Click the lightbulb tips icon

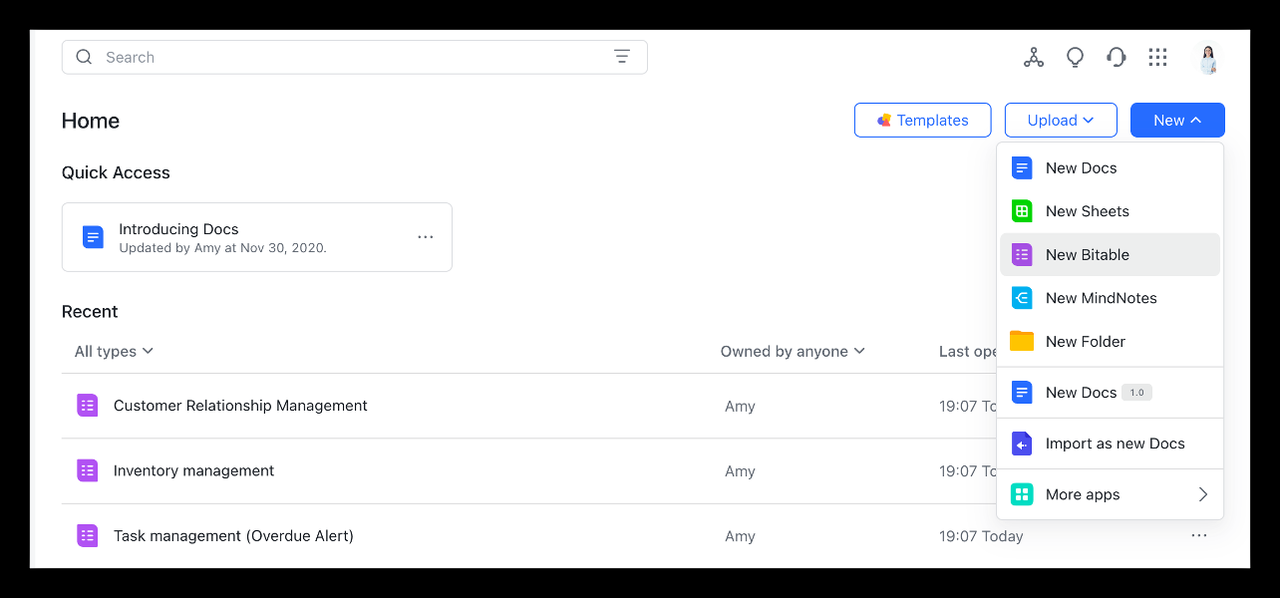[x=1075, y=58]
